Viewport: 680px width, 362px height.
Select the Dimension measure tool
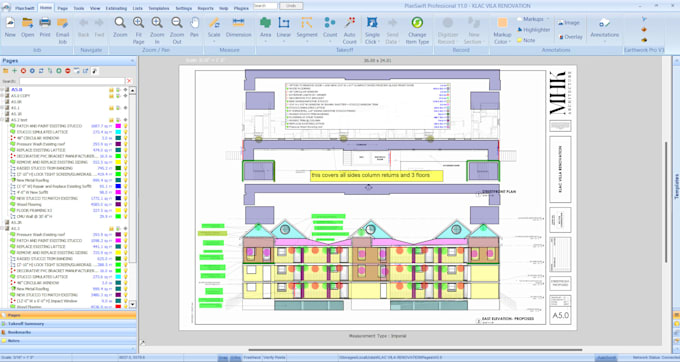(x=239, y=27)
